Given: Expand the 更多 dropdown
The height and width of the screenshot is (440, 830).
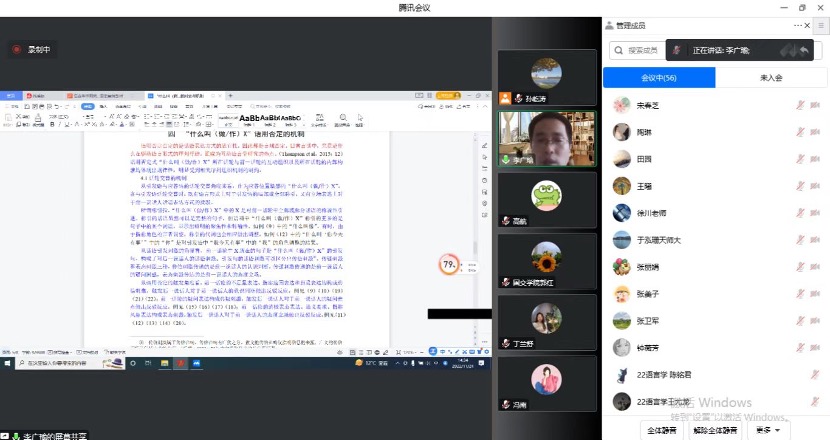Looking at the screenshot, I should [770, 429].
